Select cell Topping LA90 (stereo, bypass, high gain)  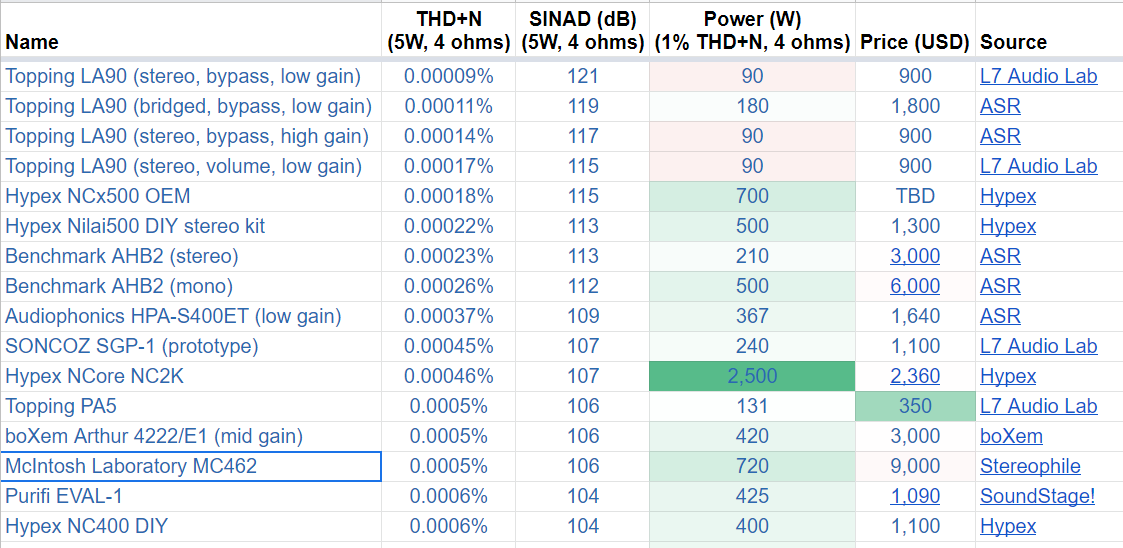pos(191,136)
